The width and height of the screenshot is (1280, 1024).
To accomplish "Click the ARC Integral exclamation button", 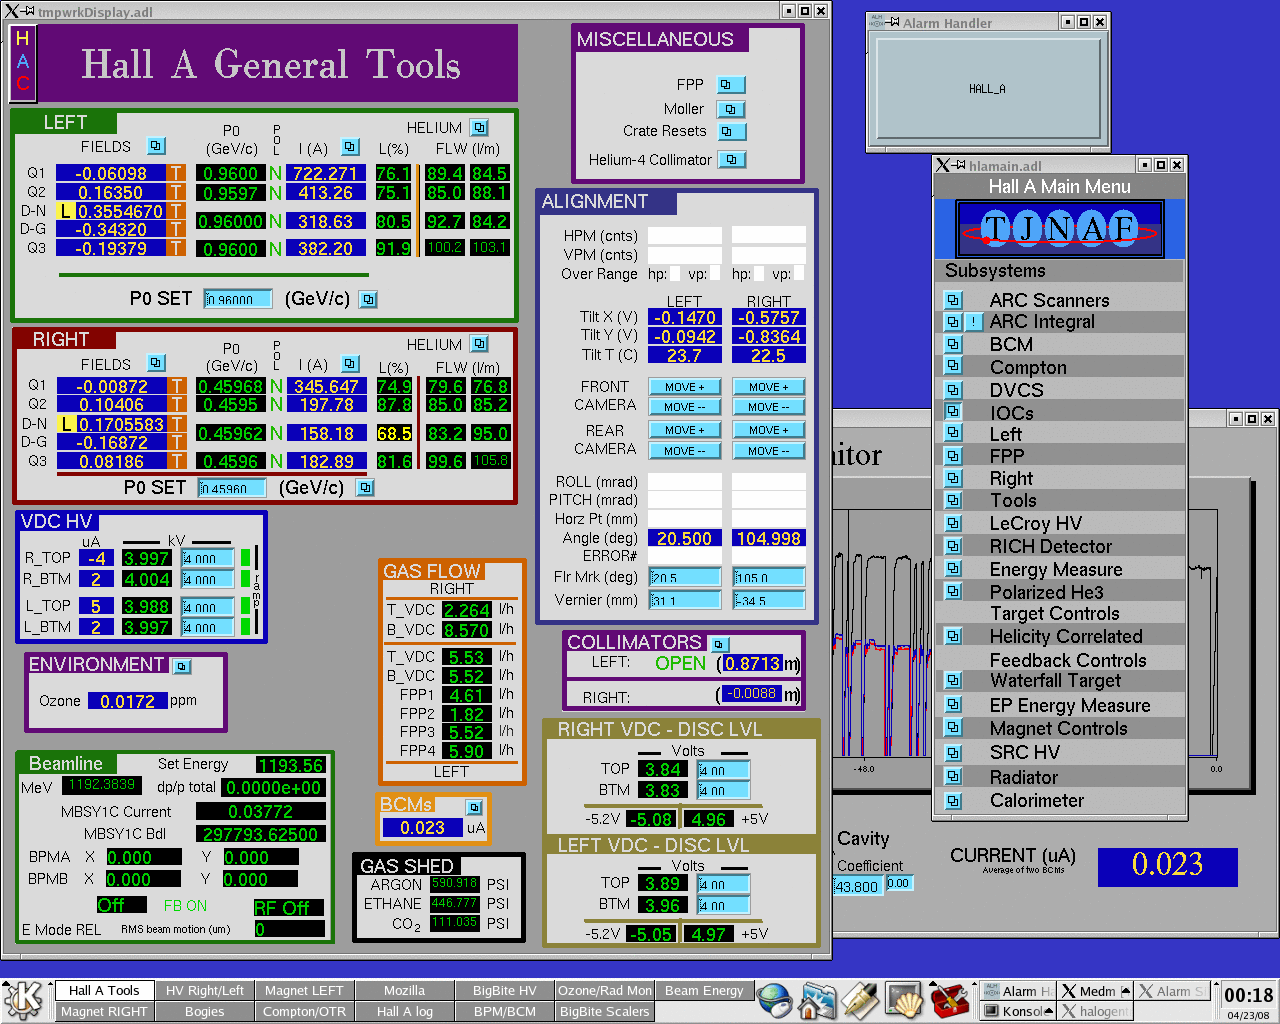I will click(x=974, y=322).
